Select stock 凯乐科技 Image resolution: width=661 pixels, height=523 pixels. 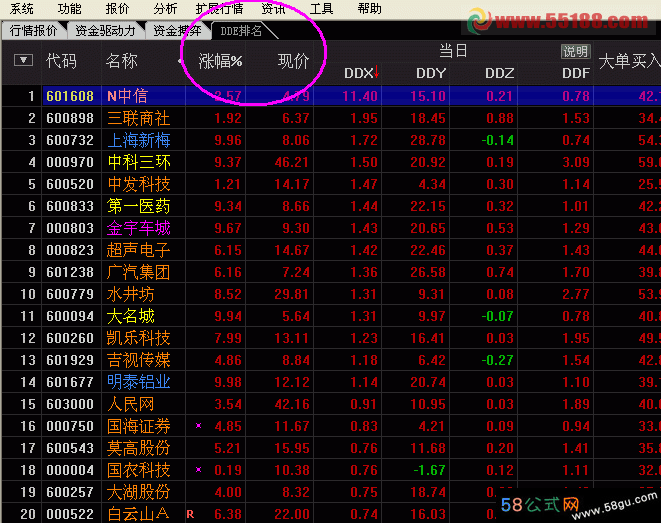point(139,338)
